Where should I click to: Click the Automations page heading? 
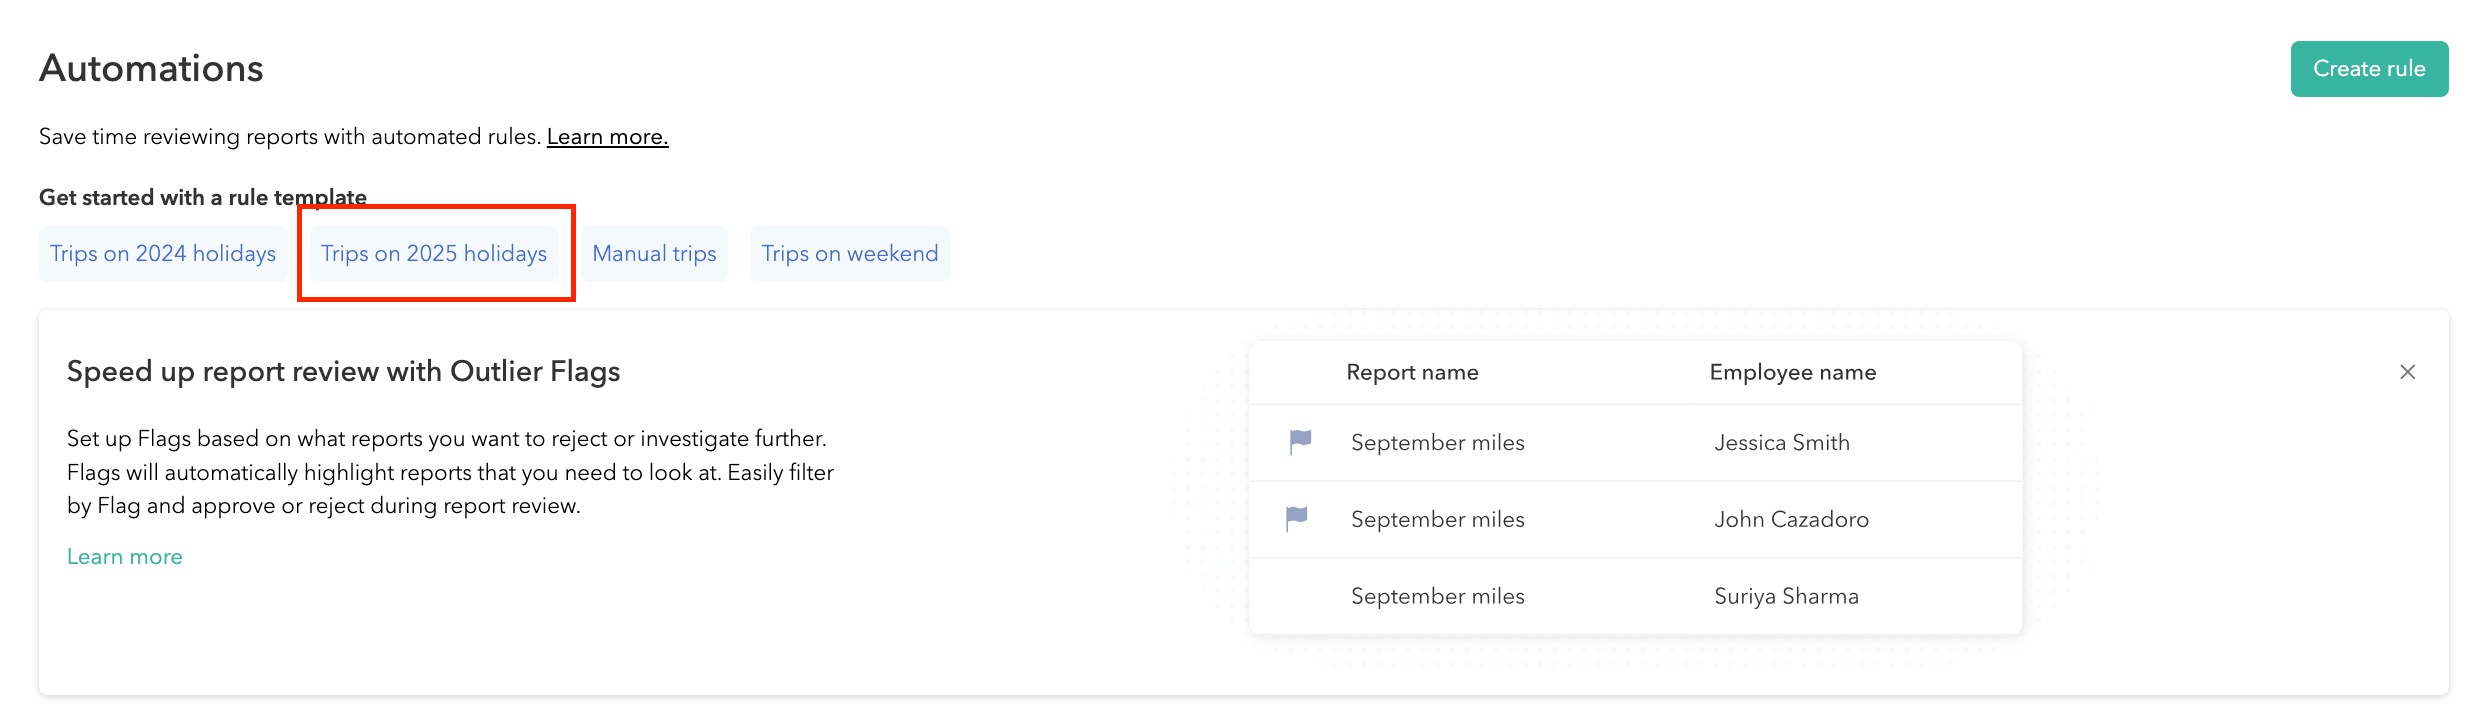coord(151,69)
